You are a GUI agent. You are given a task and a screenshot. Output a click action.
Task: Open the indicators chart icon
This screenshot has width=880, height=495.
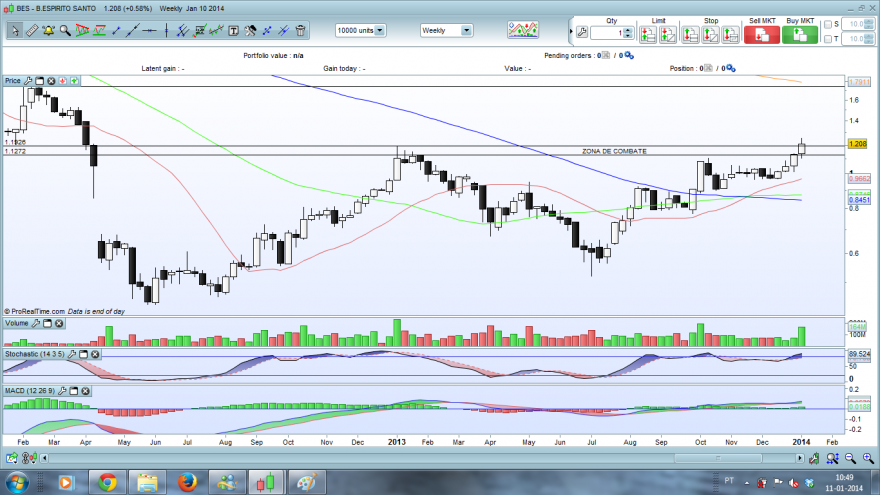pos(523,30)
